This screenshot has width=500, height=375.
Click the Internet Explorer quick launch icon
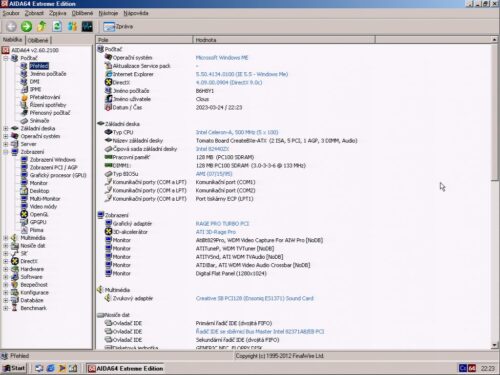pyautogui.click(x=51, y=368)
